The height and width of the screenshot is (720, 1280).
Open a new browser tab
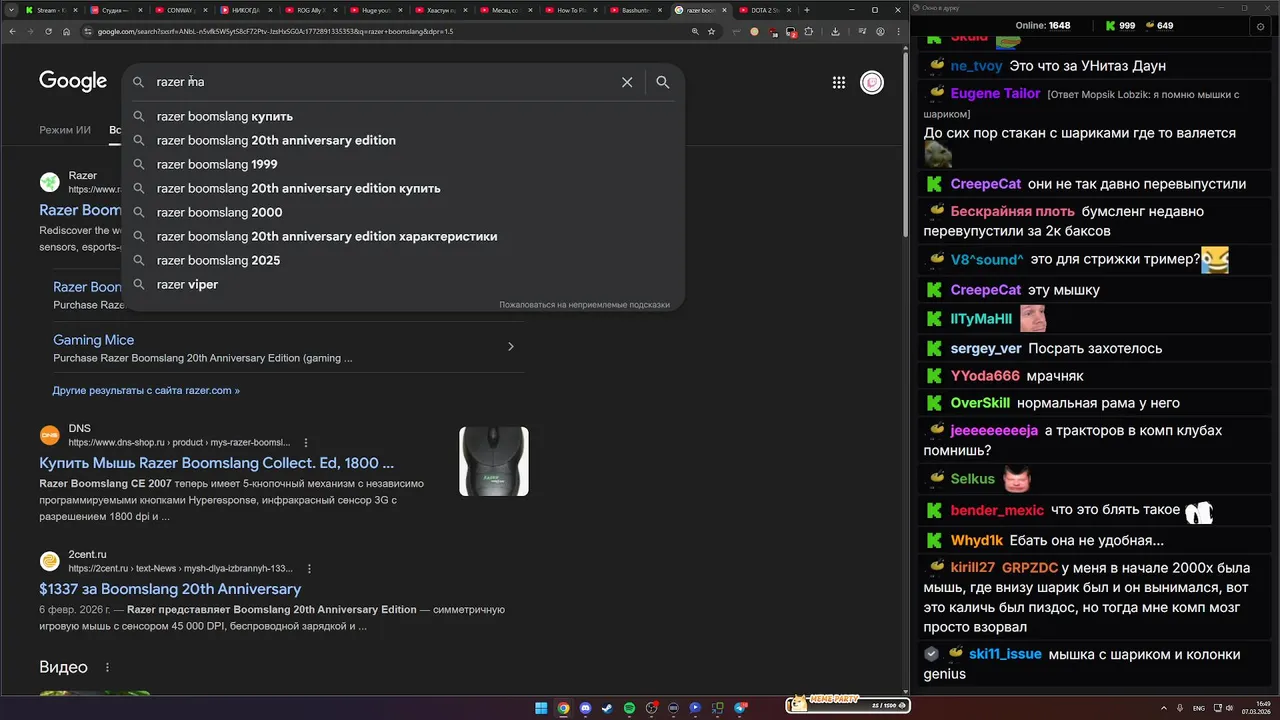point(807,10)
